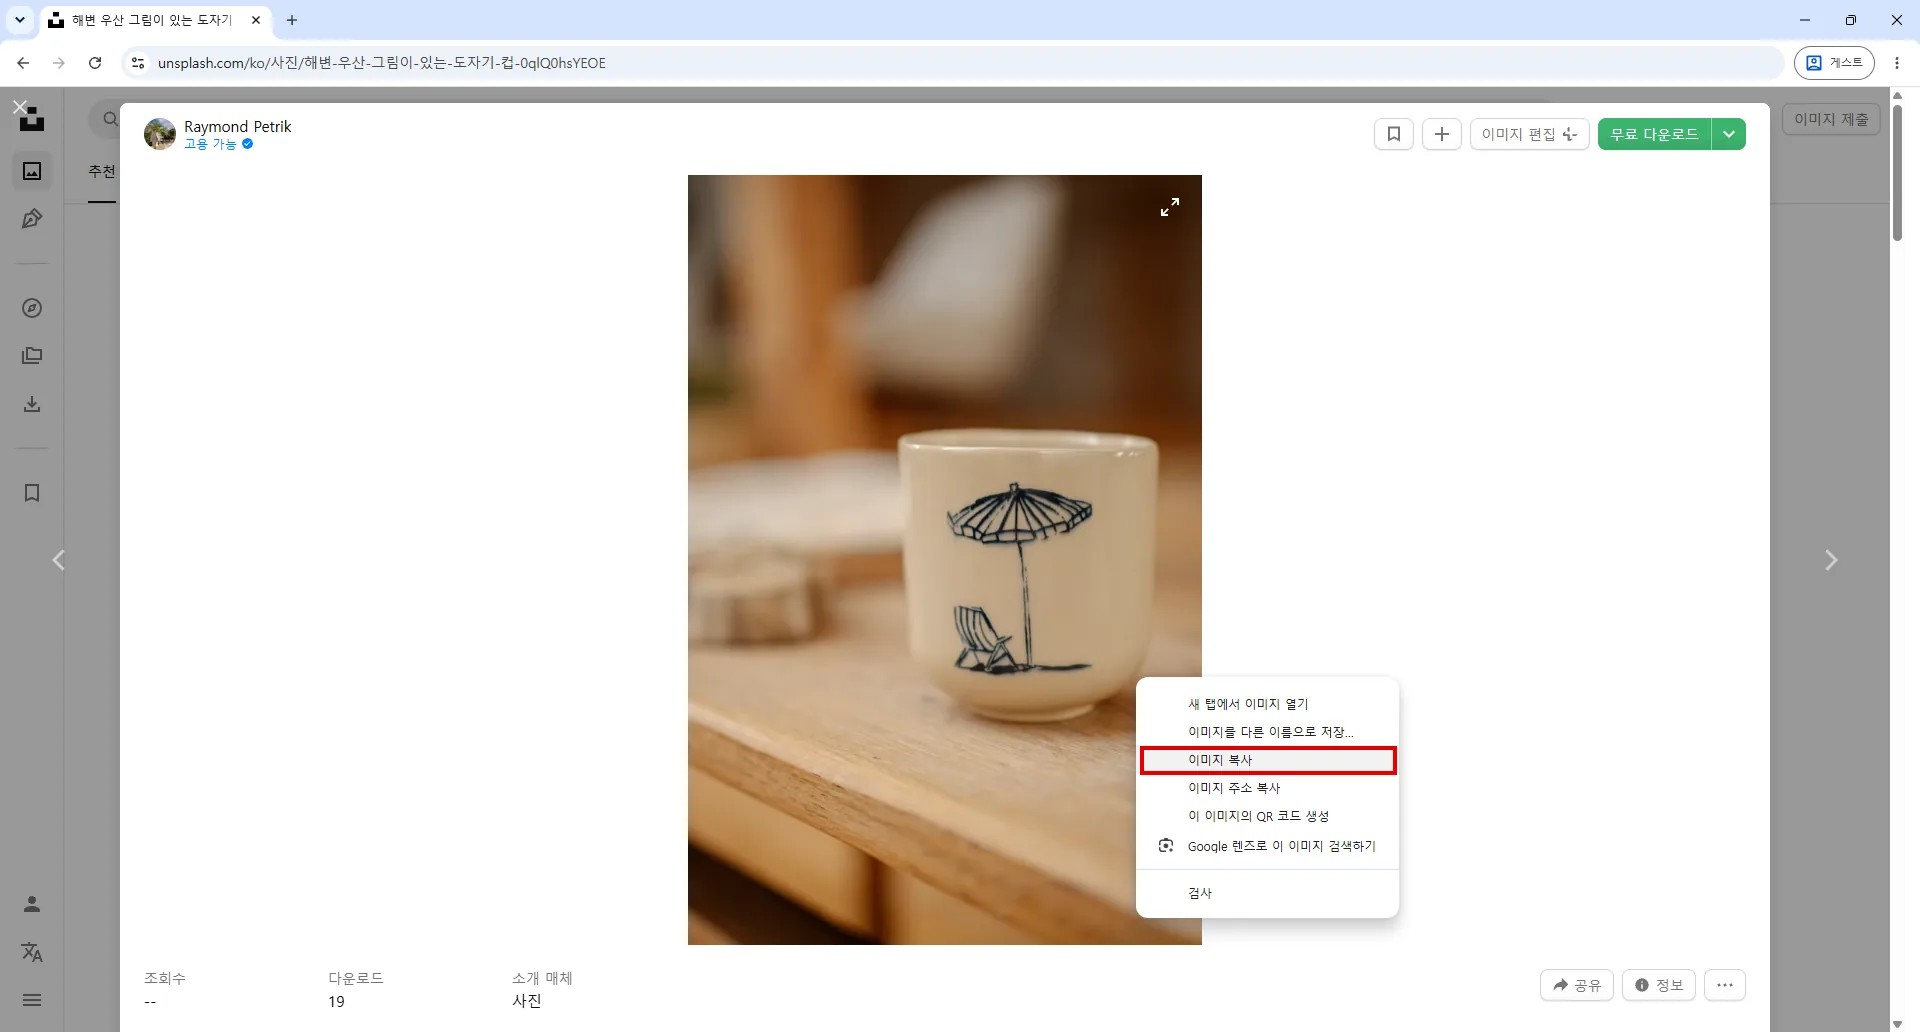Open the profile person icon in sidebar
The image size is (1920, 1032).
tap(32, 904)
